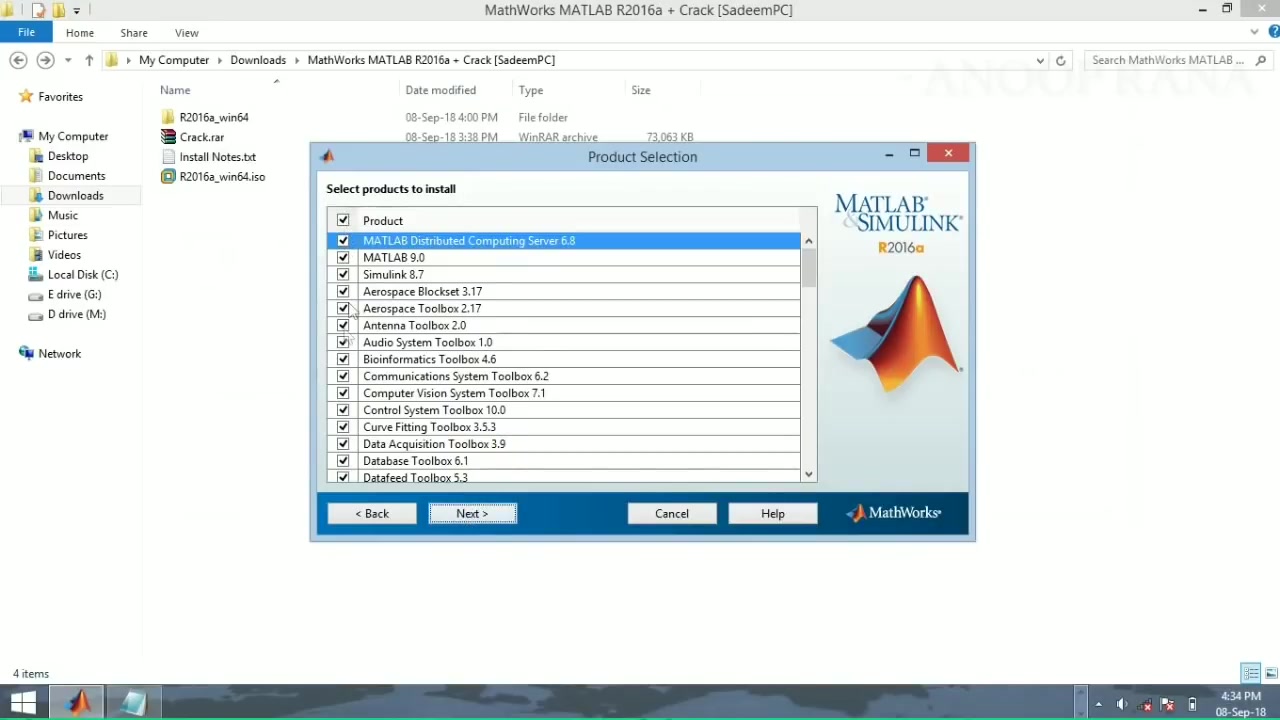Image resolution: width=1280 pixels, height=720 pixels.
Task: Sort files by the Name column header
Action: (x=175, y=90)
